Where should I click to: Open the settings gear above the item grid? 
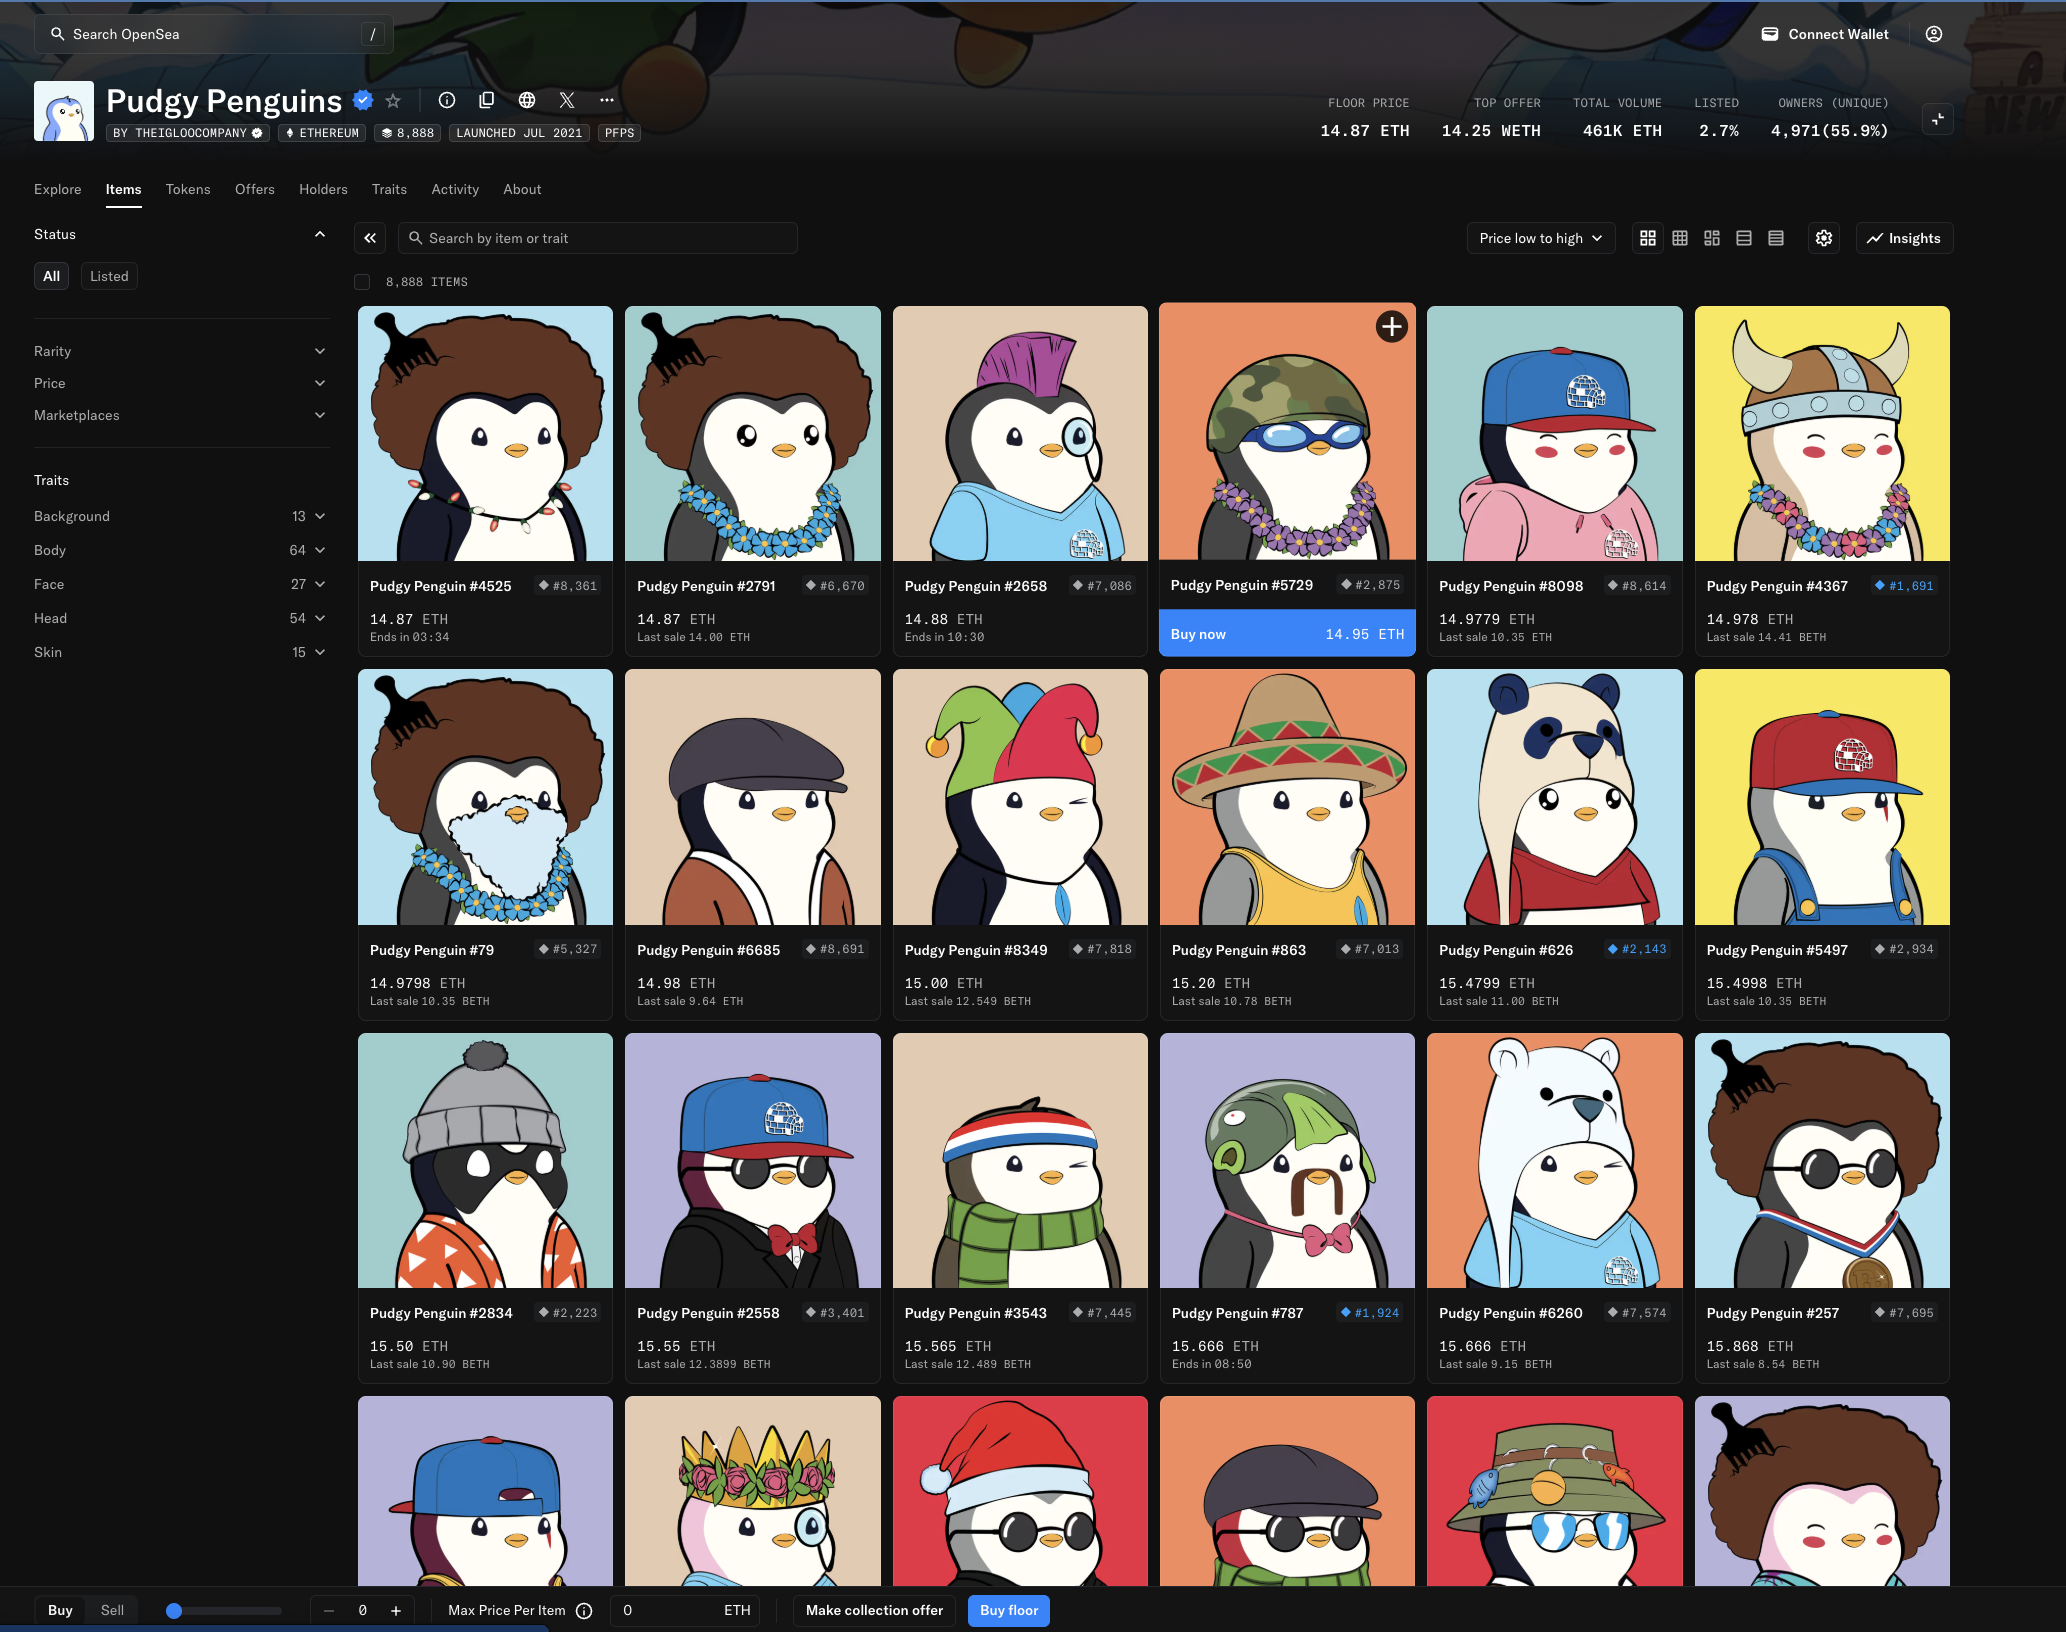tap(1824, 238)
